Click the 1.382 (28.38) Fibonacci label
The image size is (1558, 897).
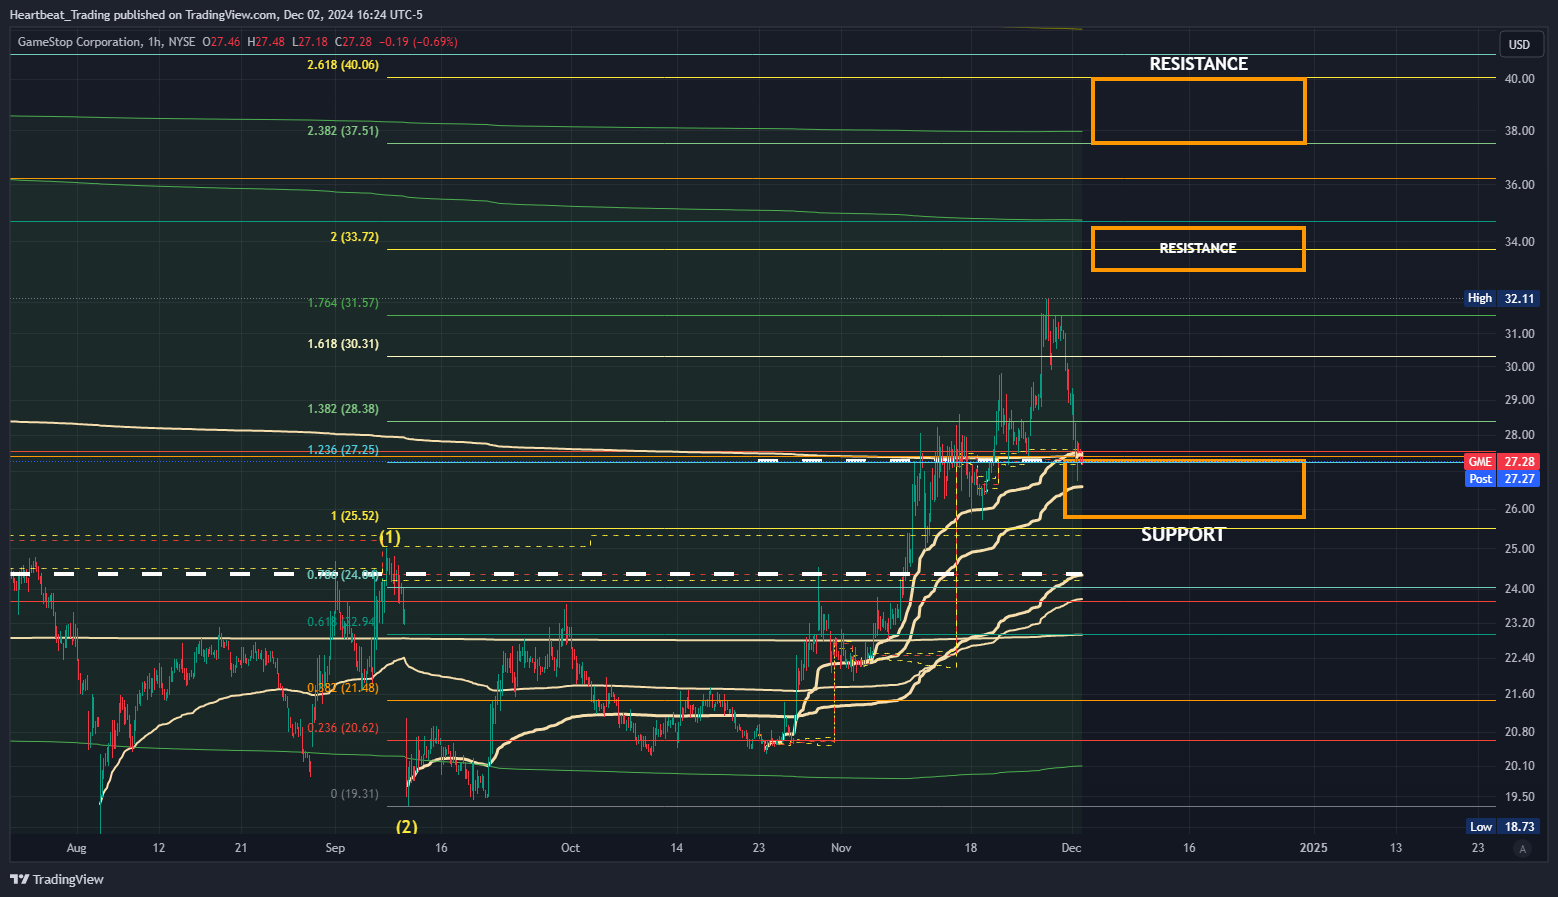coord(343,409)
